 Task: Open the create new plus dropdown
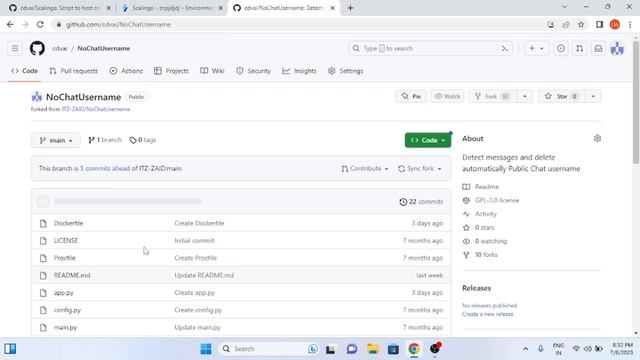click(536, 49)
